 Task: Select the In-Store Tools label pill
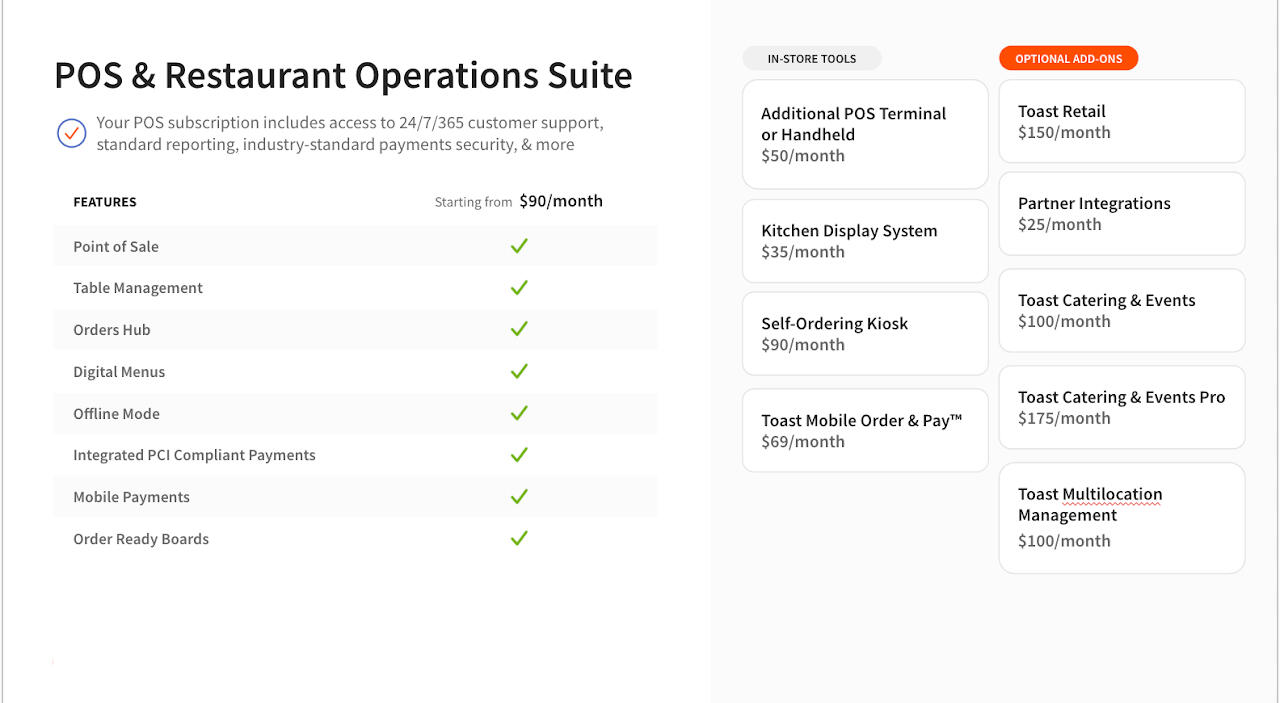[811, 59]
